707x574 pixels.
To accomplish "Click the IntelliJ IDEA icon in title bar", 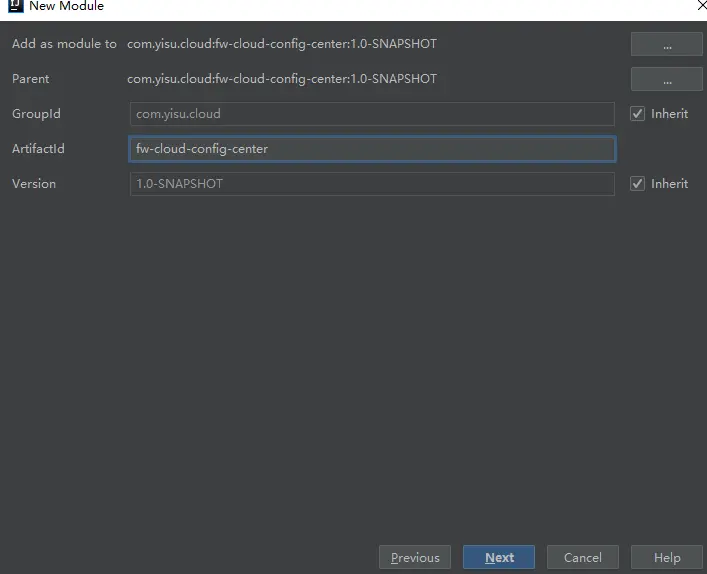I will 15,6.
